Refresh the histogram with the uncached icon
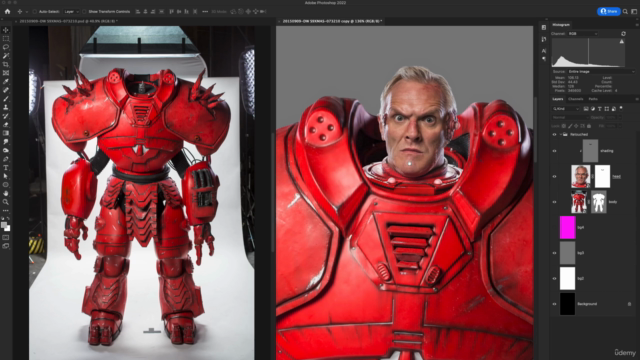640x360 pixels. 623,33
